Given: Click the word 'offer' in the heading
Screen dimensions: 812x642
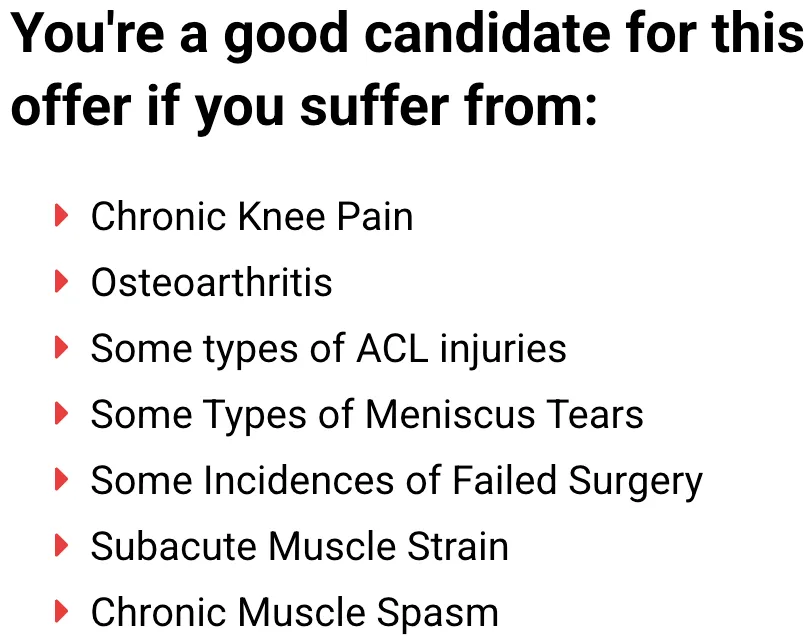Looking at the screenshot, I should tap(70, 106).
